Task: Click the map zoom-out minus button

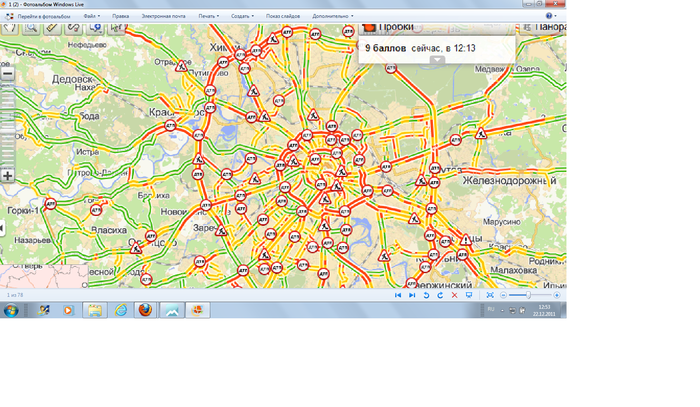Action: coord(8,74)
